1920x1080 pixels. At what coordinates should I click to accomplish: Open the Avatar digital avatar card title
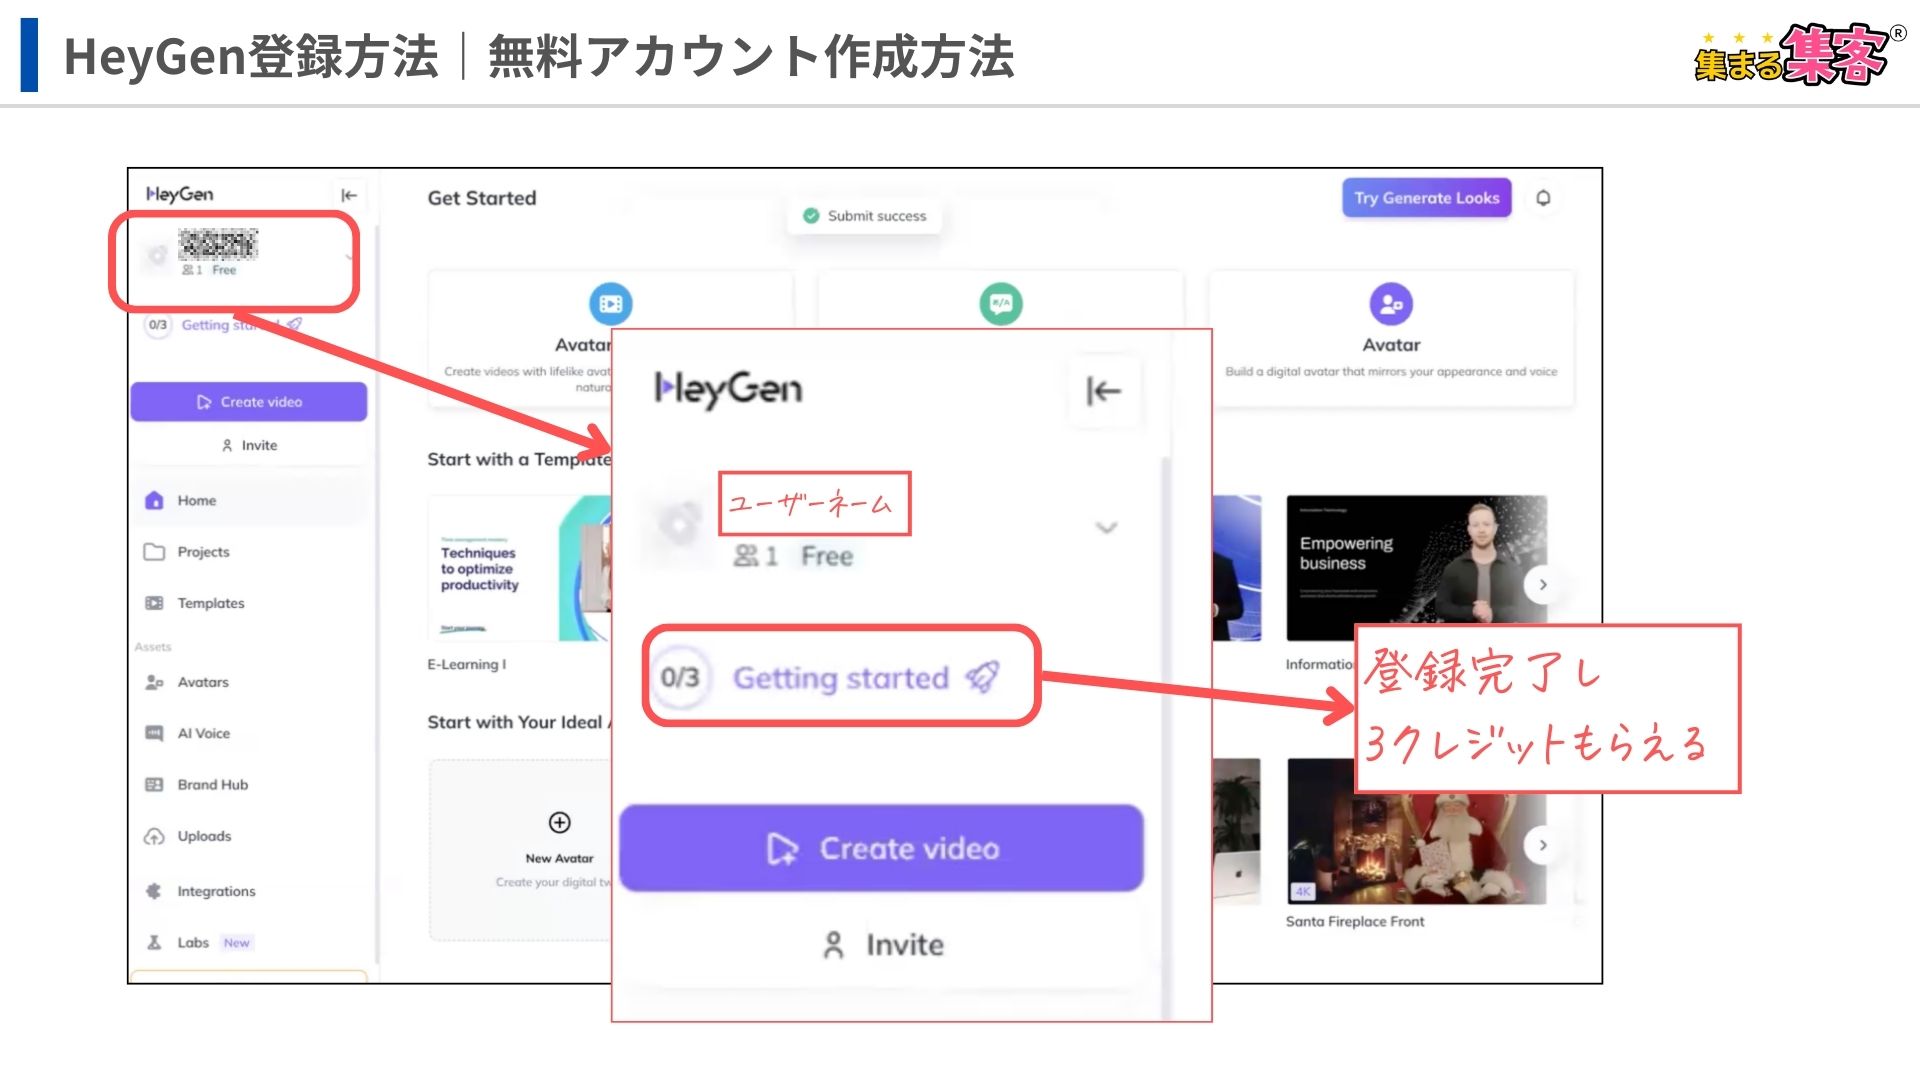pos(1391,345)
